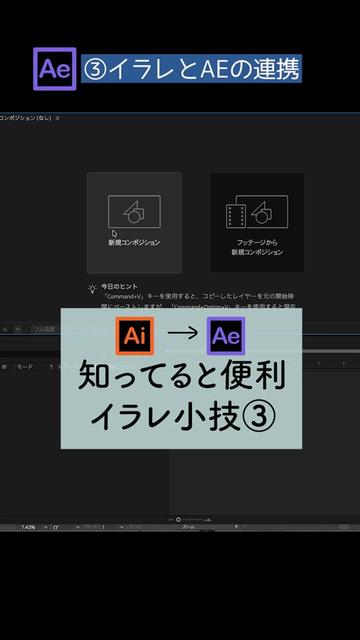
Task: Click the 今日のヒント heading
Action: point(120,287)
